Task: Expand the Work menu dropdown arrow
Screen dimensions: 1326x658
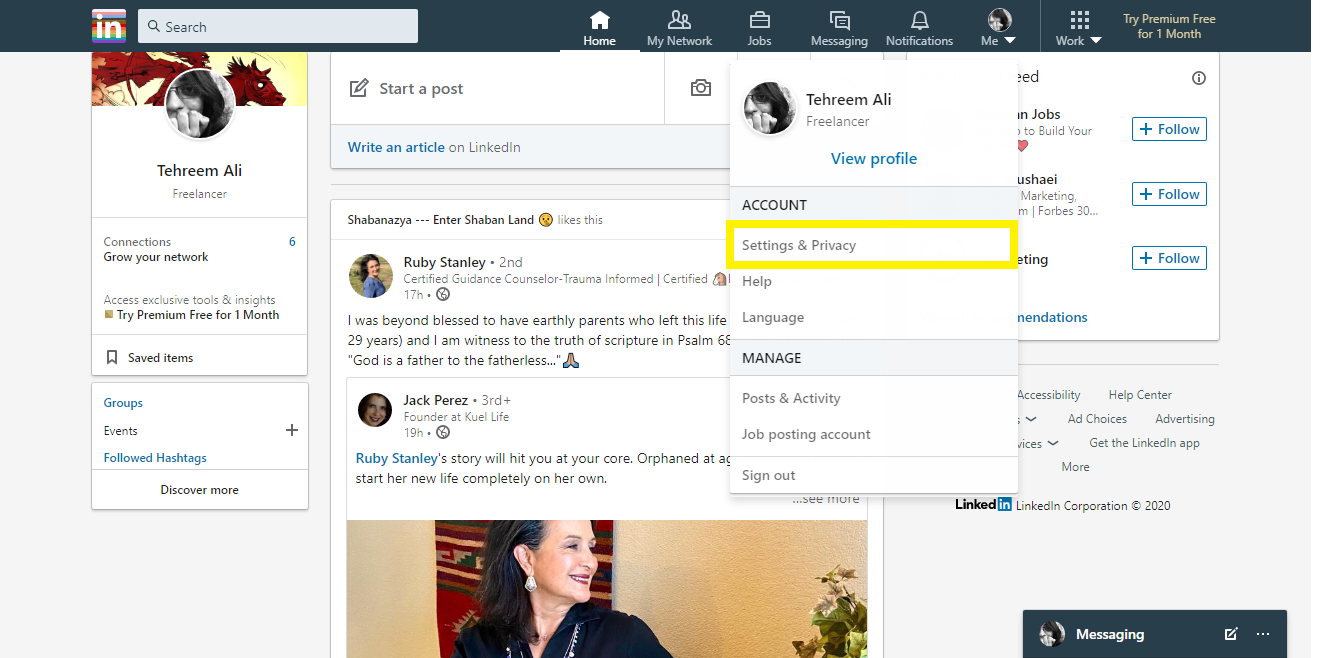Action: point(1096,40)
